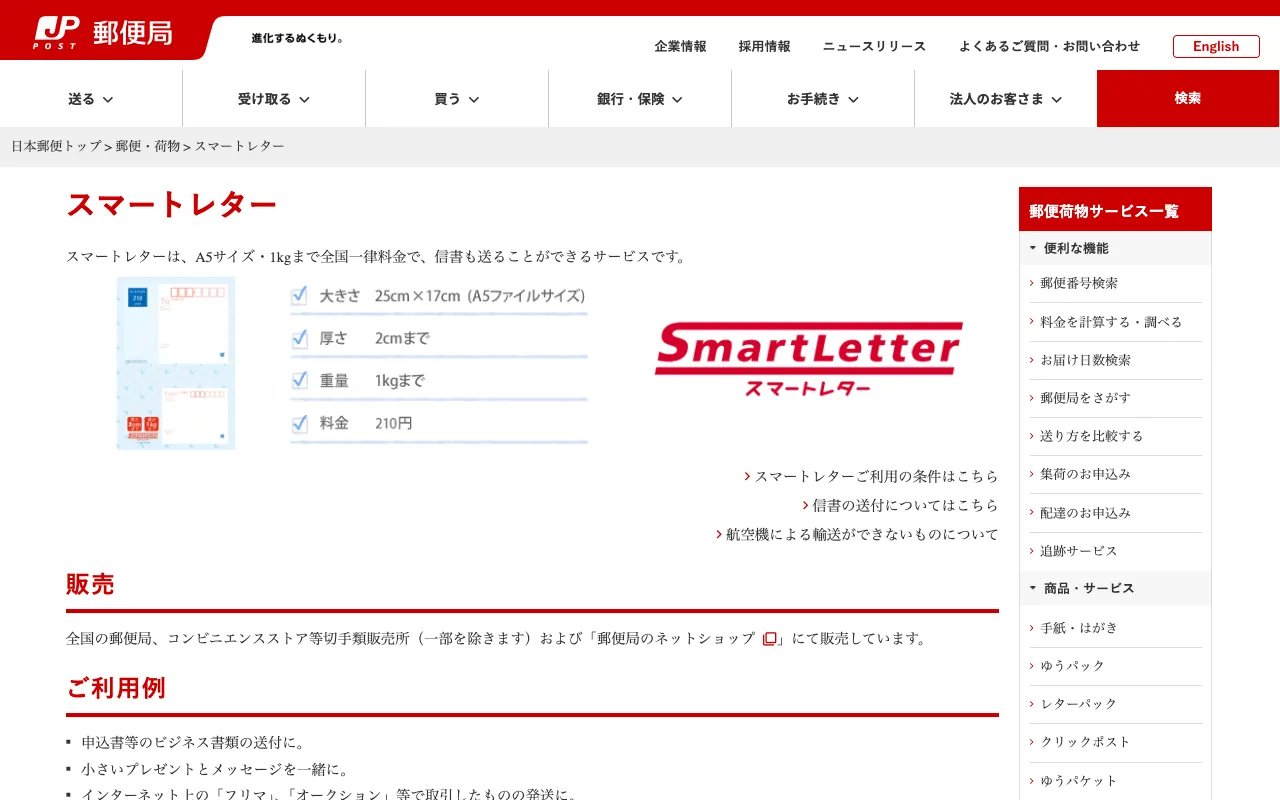Expand the お手続き navigation menu
This screenshot has height=800, width=1280.
click(823, 99)
